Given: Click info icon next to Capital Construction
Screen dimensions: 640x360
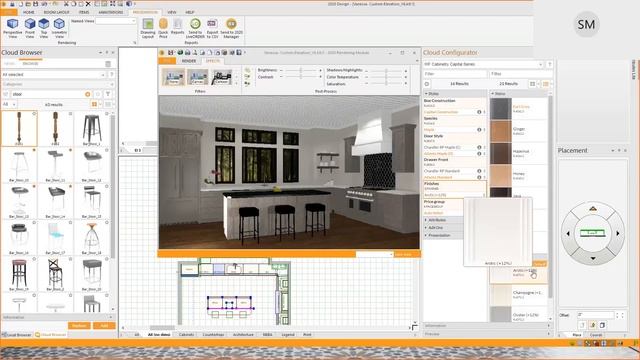Looking at the screenshot, I should click(x=479, y=112).
